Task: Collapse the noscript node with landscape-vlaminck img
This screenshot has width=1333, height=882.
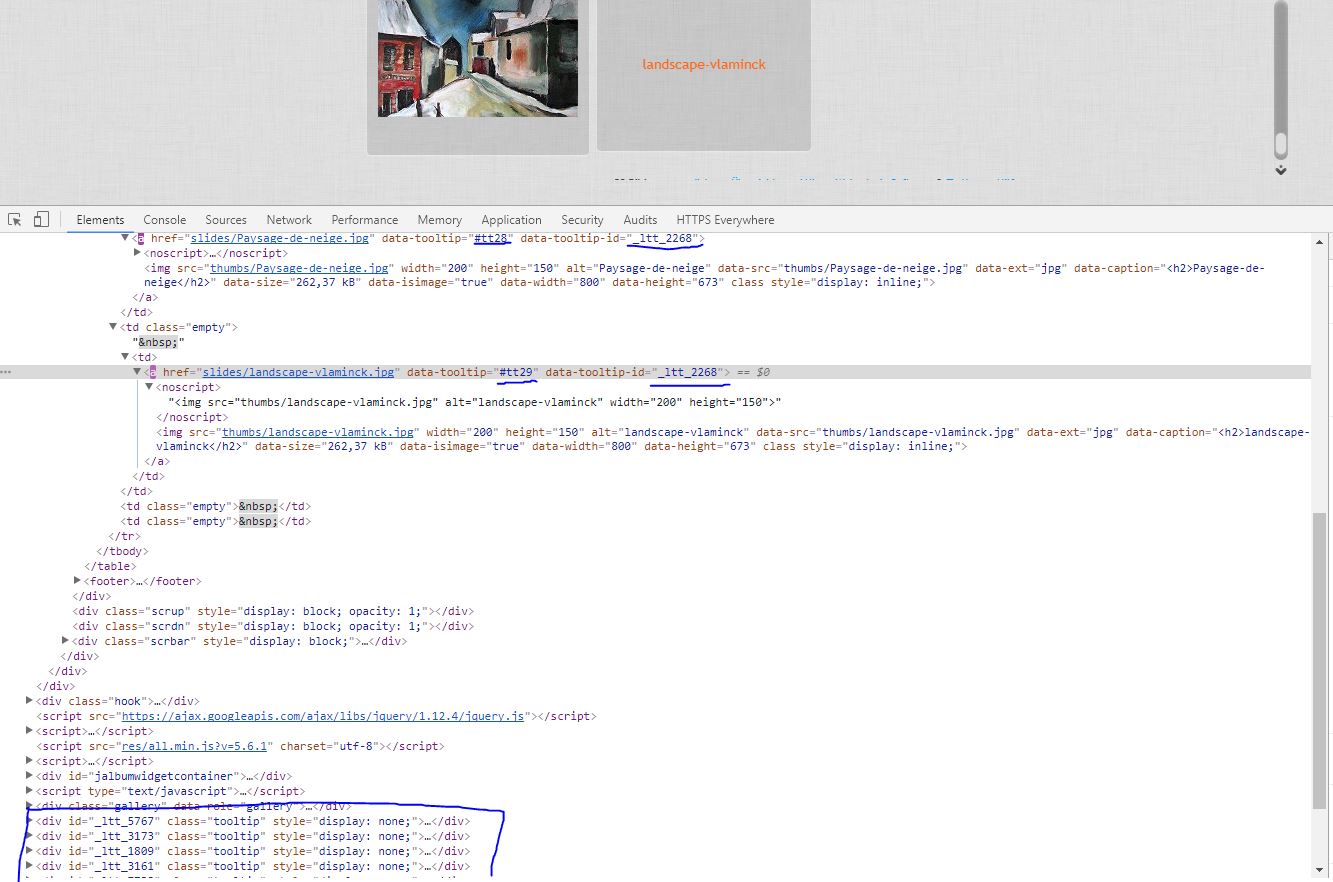Action: point(150,387)
